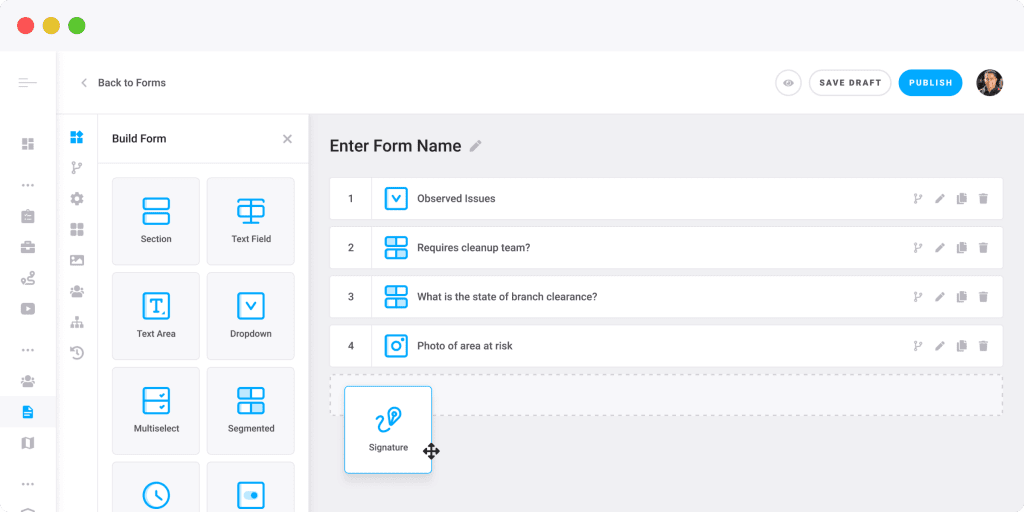Click the PUBLISH button
Viewport: 1024px width, 512px height.
930,83
